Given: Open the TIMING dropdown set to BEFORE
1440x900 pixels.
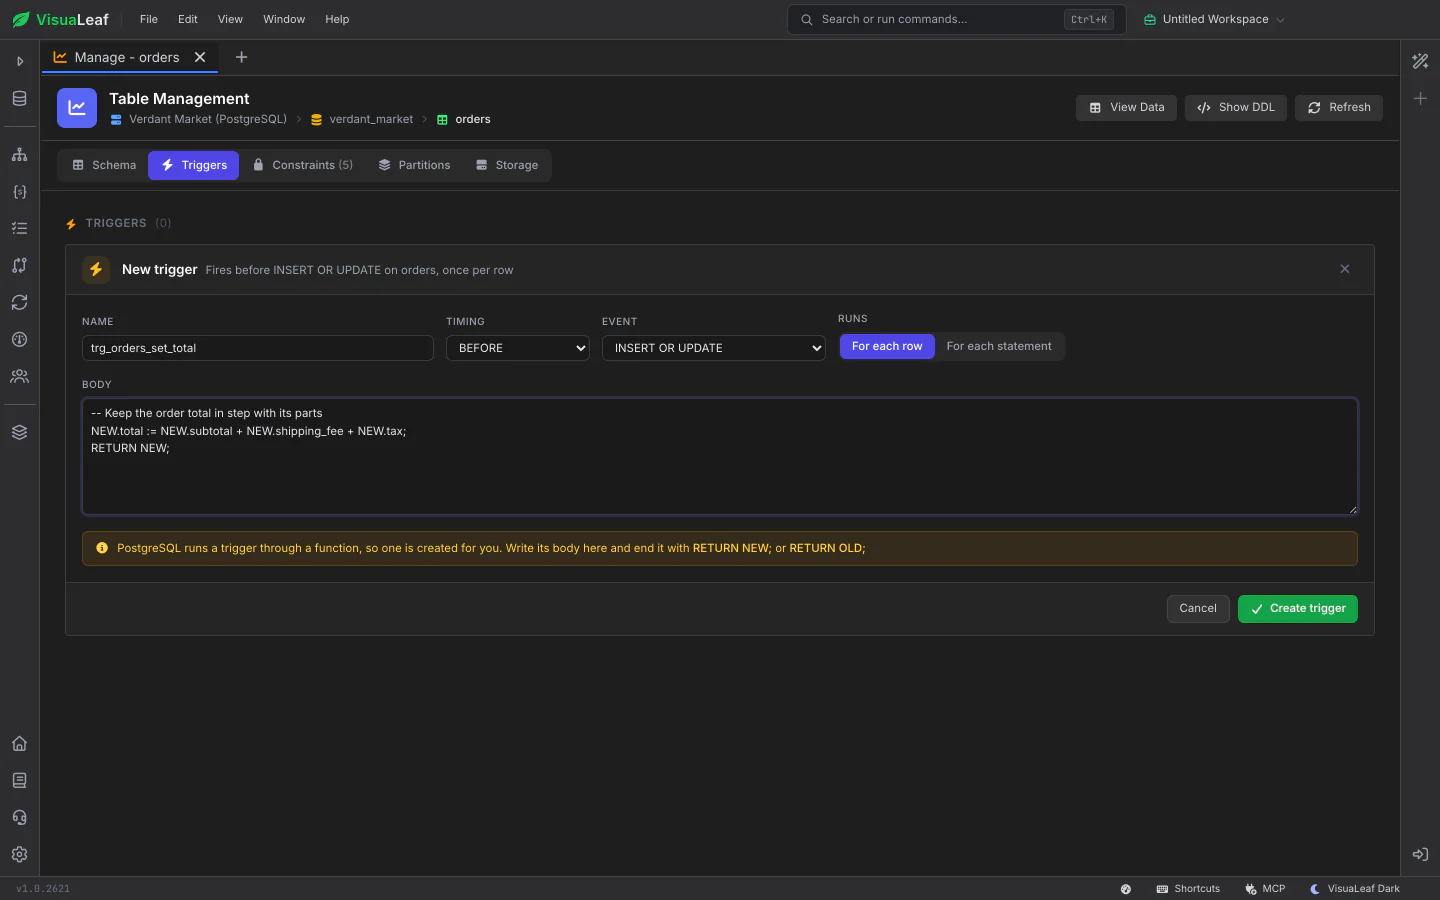Looking at the screenshot, I should pyautogui.click(x=518, y=348).
